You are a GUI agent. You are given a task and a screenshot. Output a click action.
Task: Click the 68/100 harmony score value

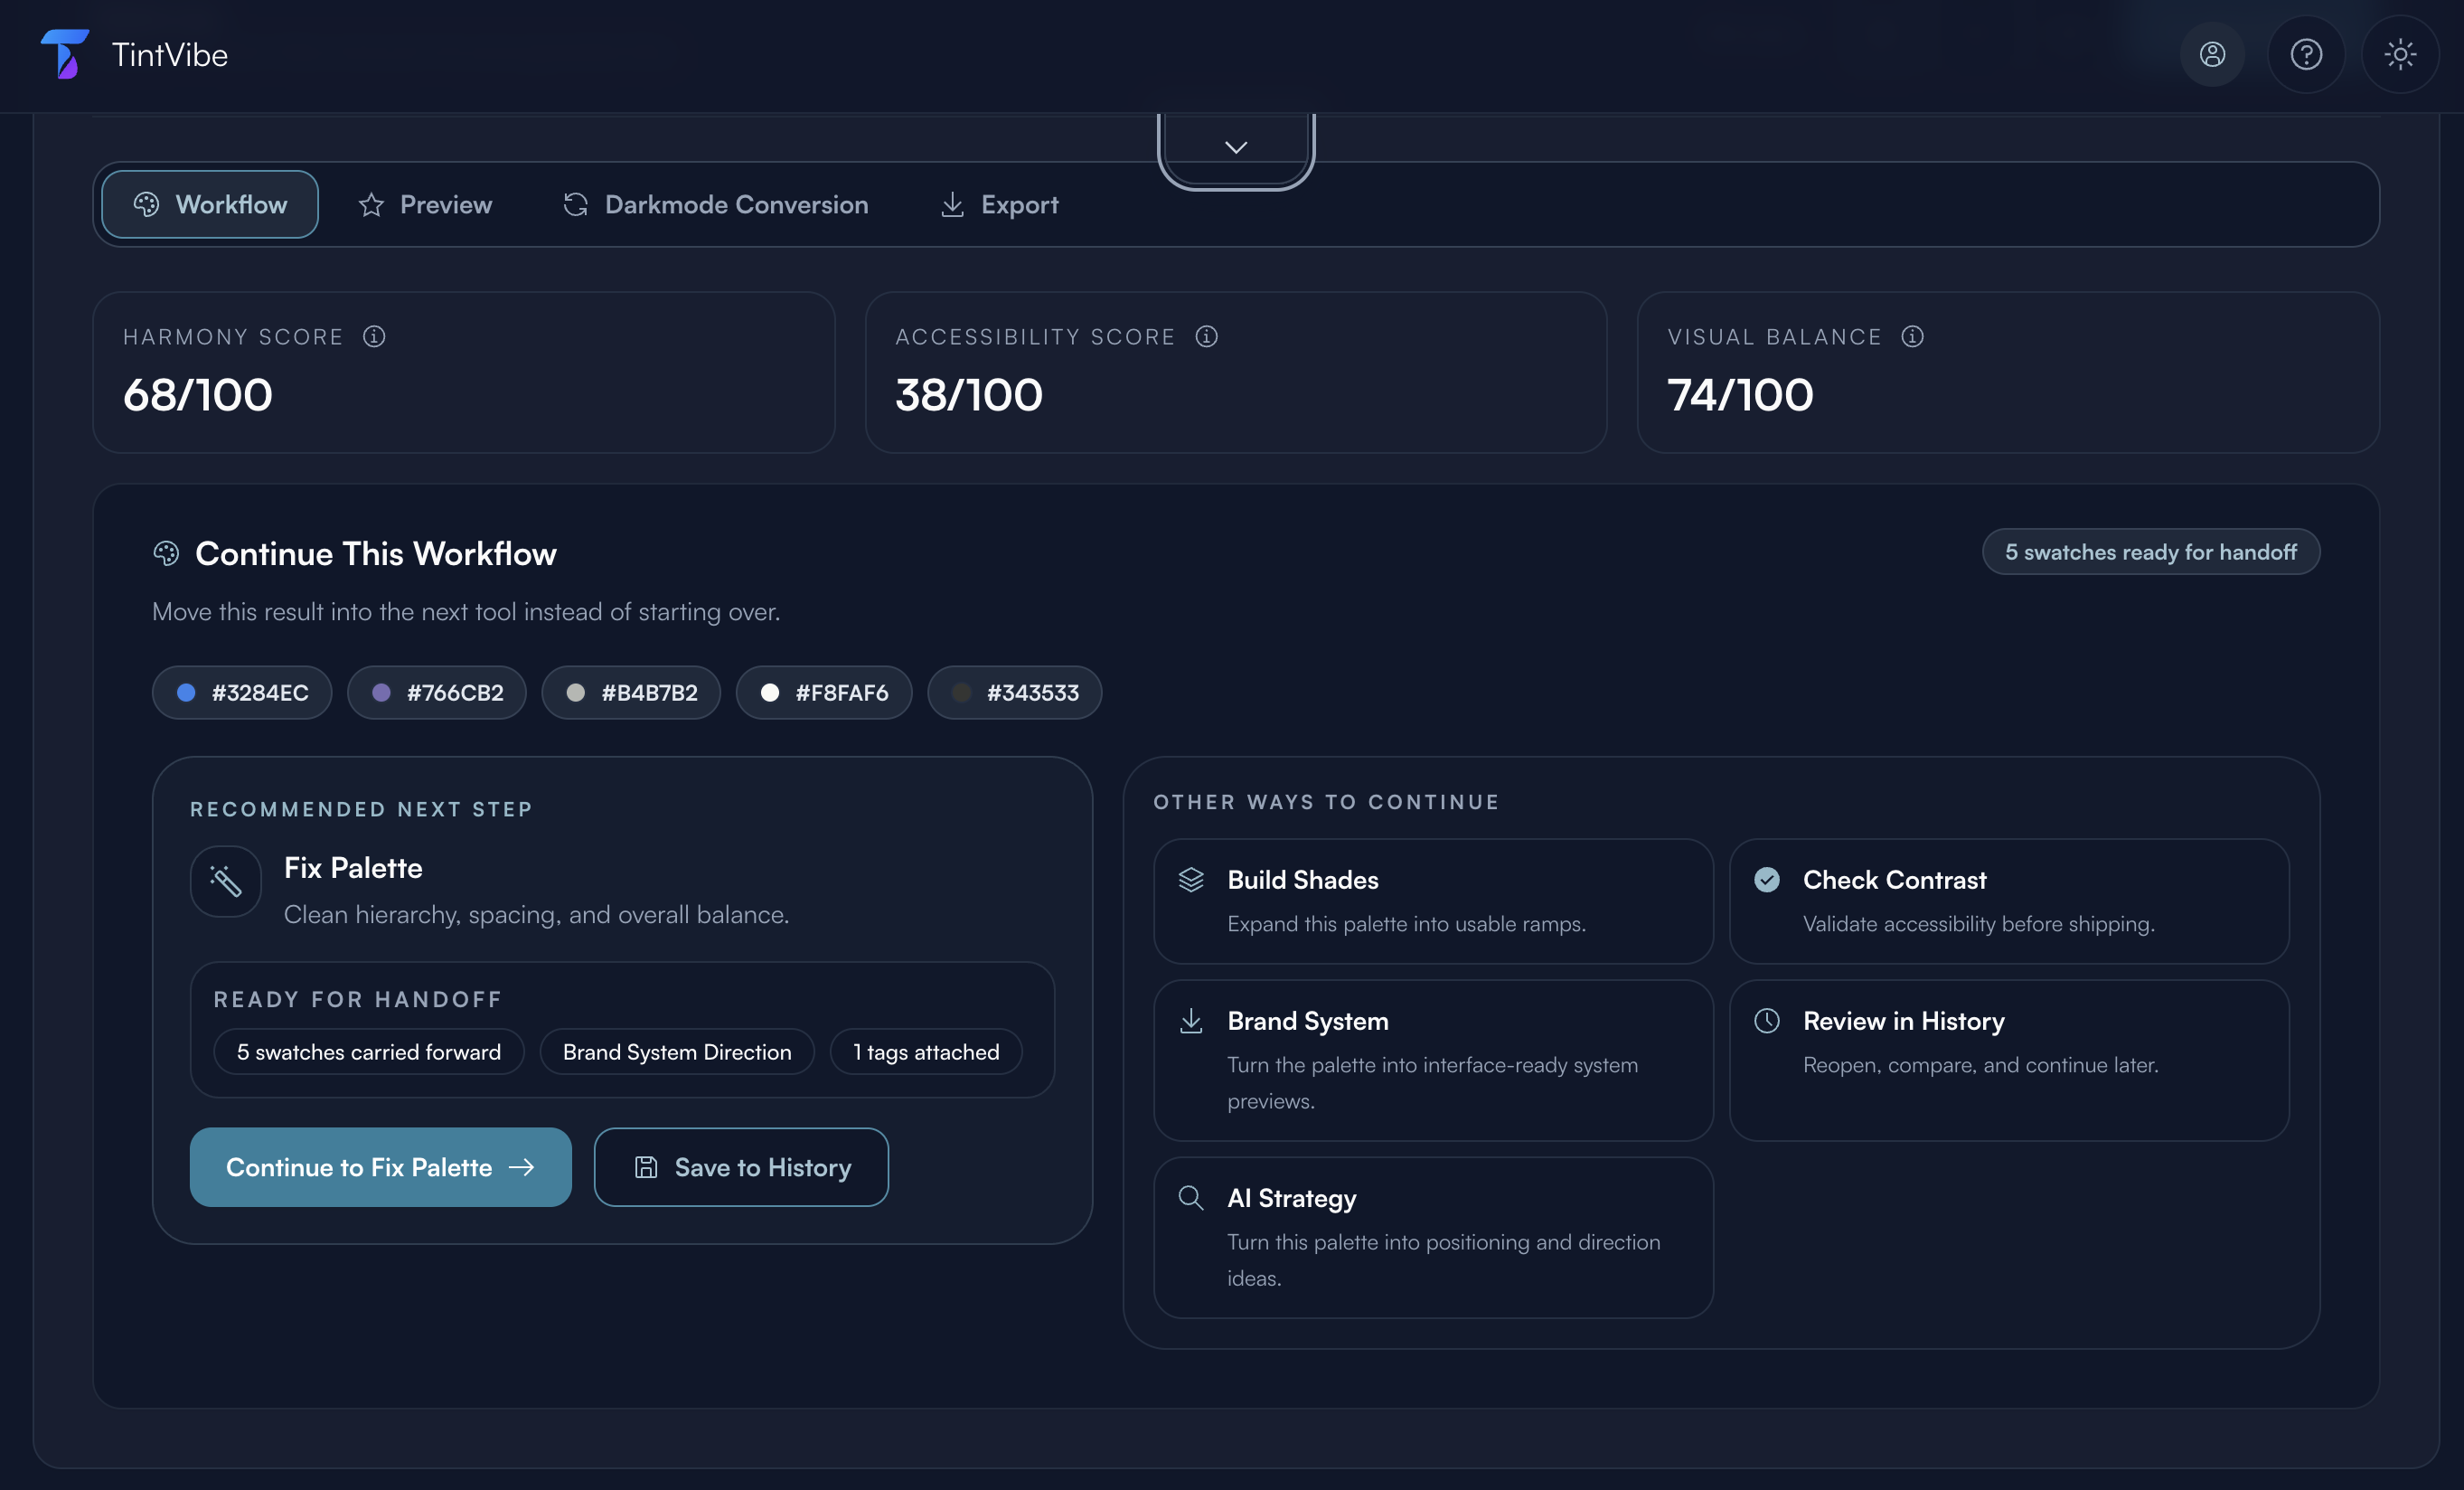coord(198,395)
